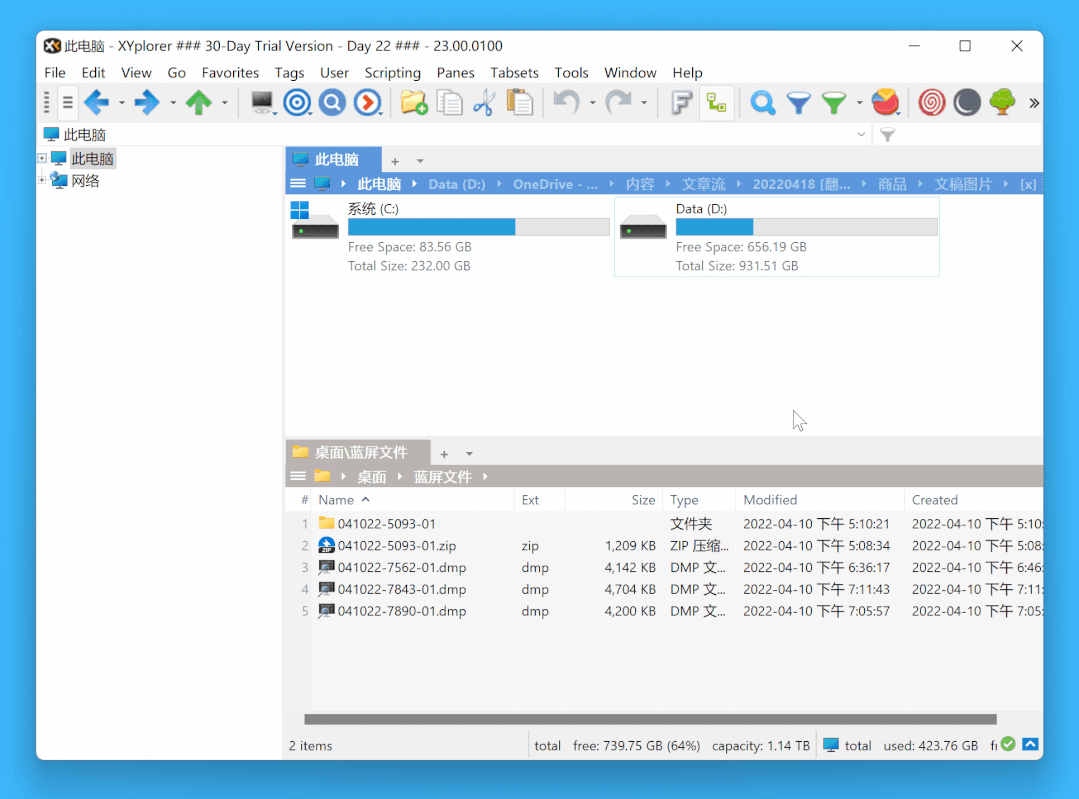Click the blue Back arrow icon
1079x799 pixels.
point(96,103)
